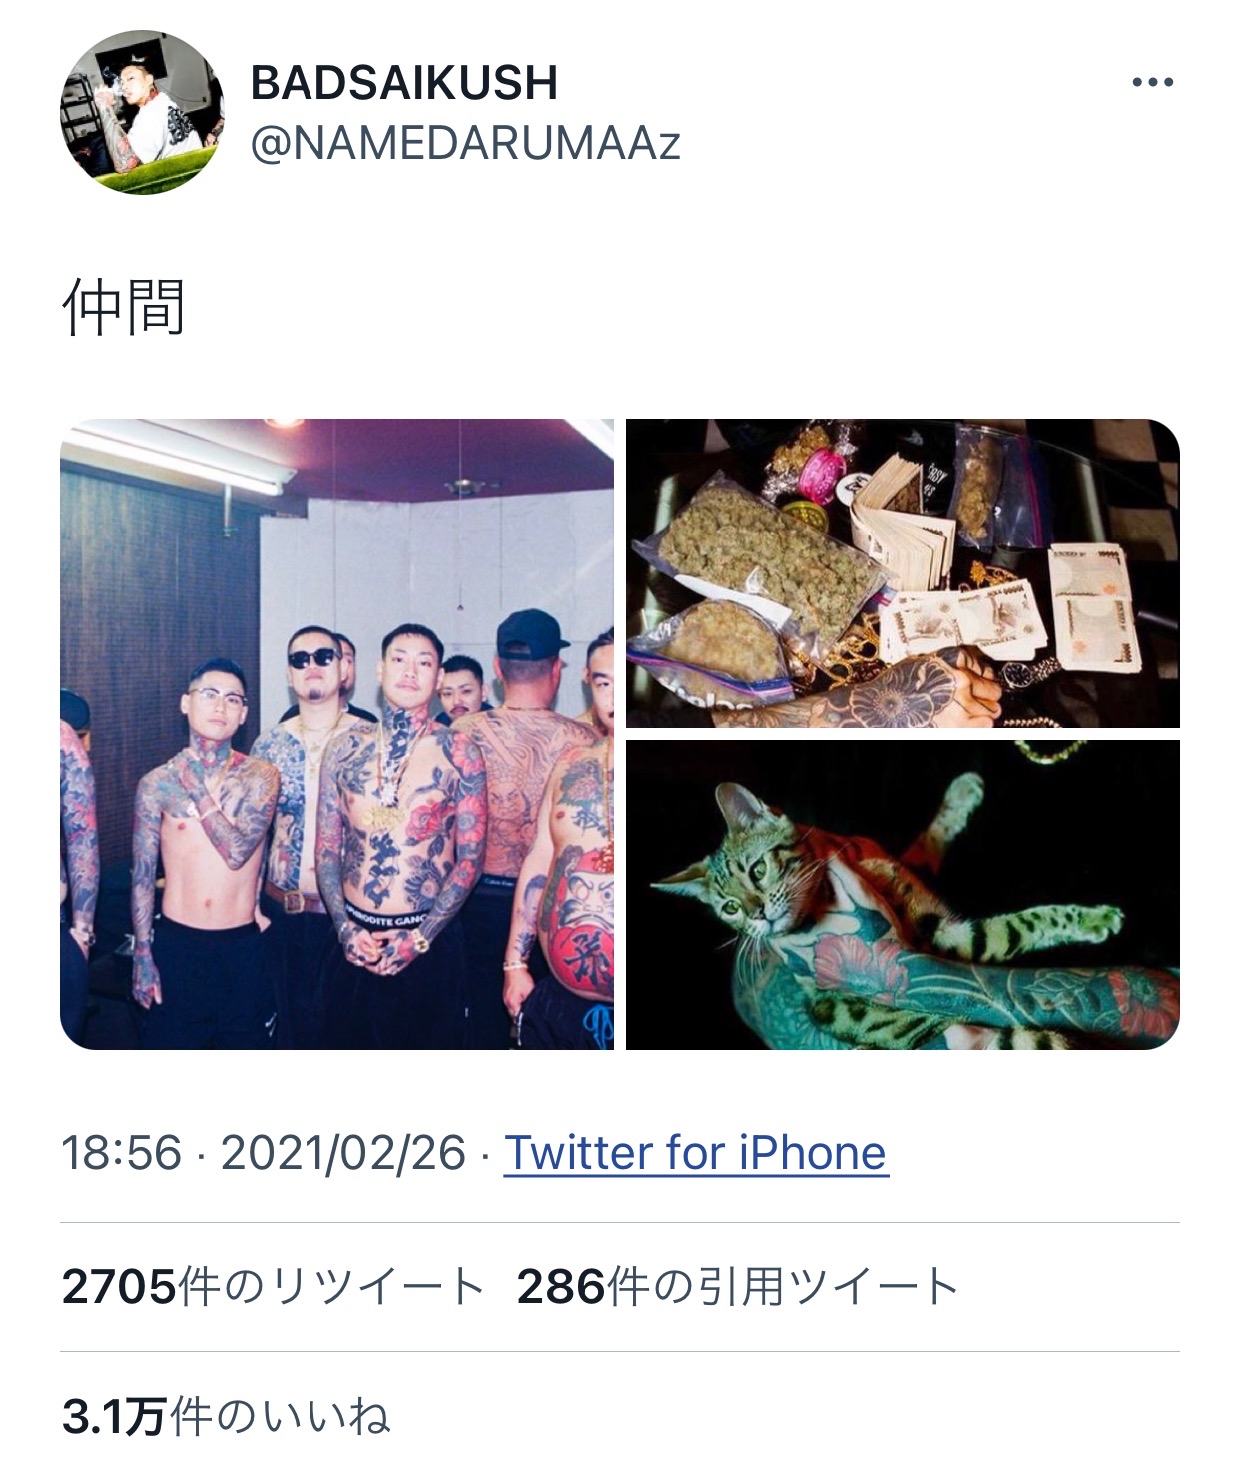This screenshot has height=1477, width=1240.
Task: Click the @NAMEDARUMAAz handle
Action: 465,144
